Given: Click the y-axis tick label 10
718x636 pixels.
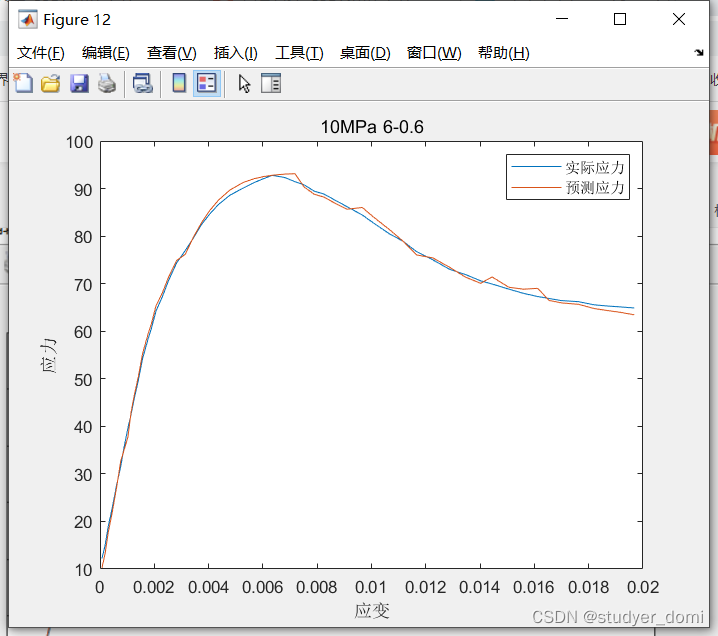Looking at the screenshot, I should click(x=83, y=570).
